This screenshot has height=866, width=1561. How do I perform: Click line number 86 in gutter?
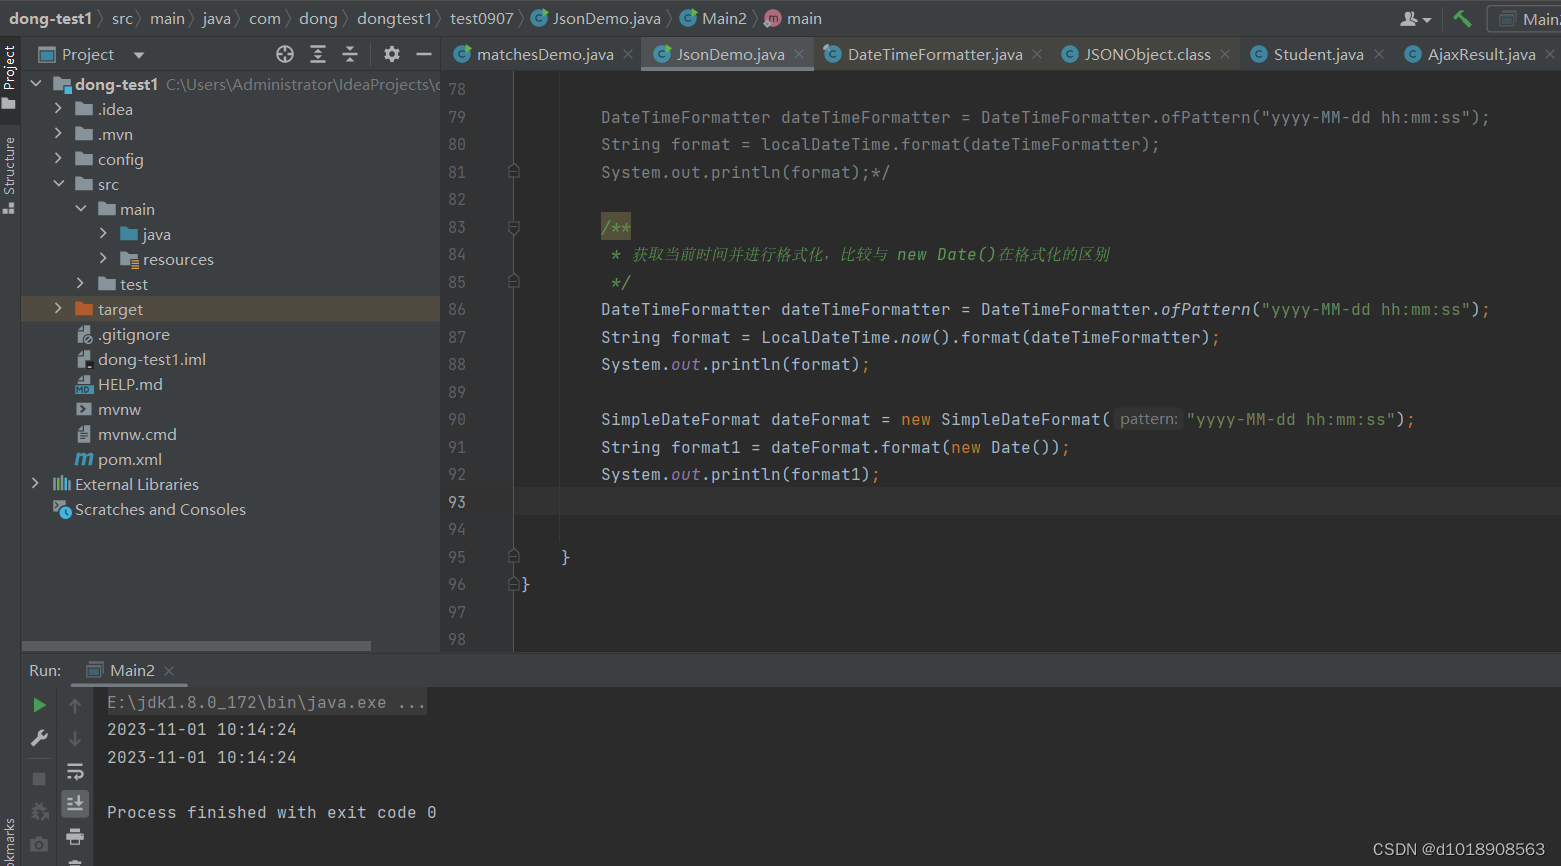click(x=457, y=309)
